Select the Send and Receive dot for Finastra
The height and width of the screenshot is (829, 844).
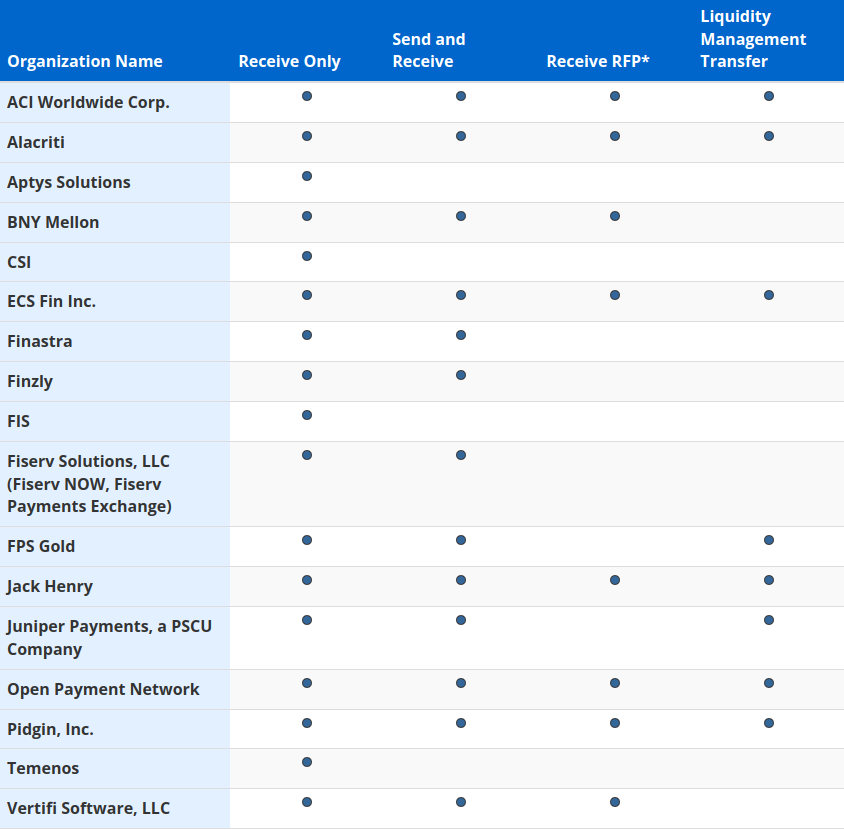click(x=461, y=335)
